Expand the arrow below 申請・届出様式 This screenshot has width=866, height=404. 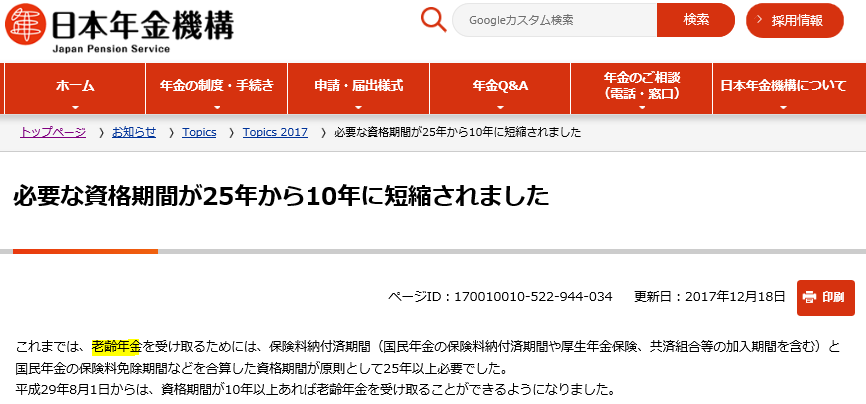tap(358, 106)
